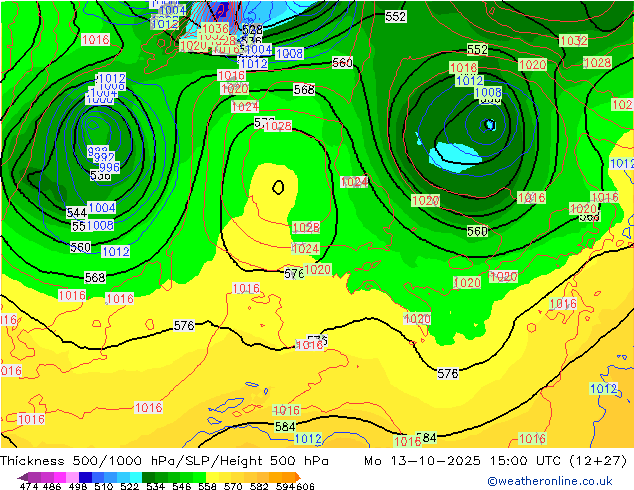Click the bright yellow swatch in the thickness legend
This screenshot has width=634, height=490.
(x=212, y=477)
